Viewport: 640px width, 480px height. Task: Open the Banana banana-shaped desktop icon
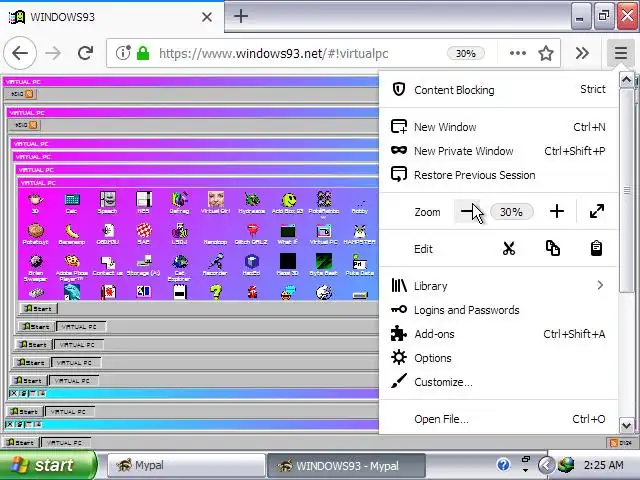tap(71, 234)
